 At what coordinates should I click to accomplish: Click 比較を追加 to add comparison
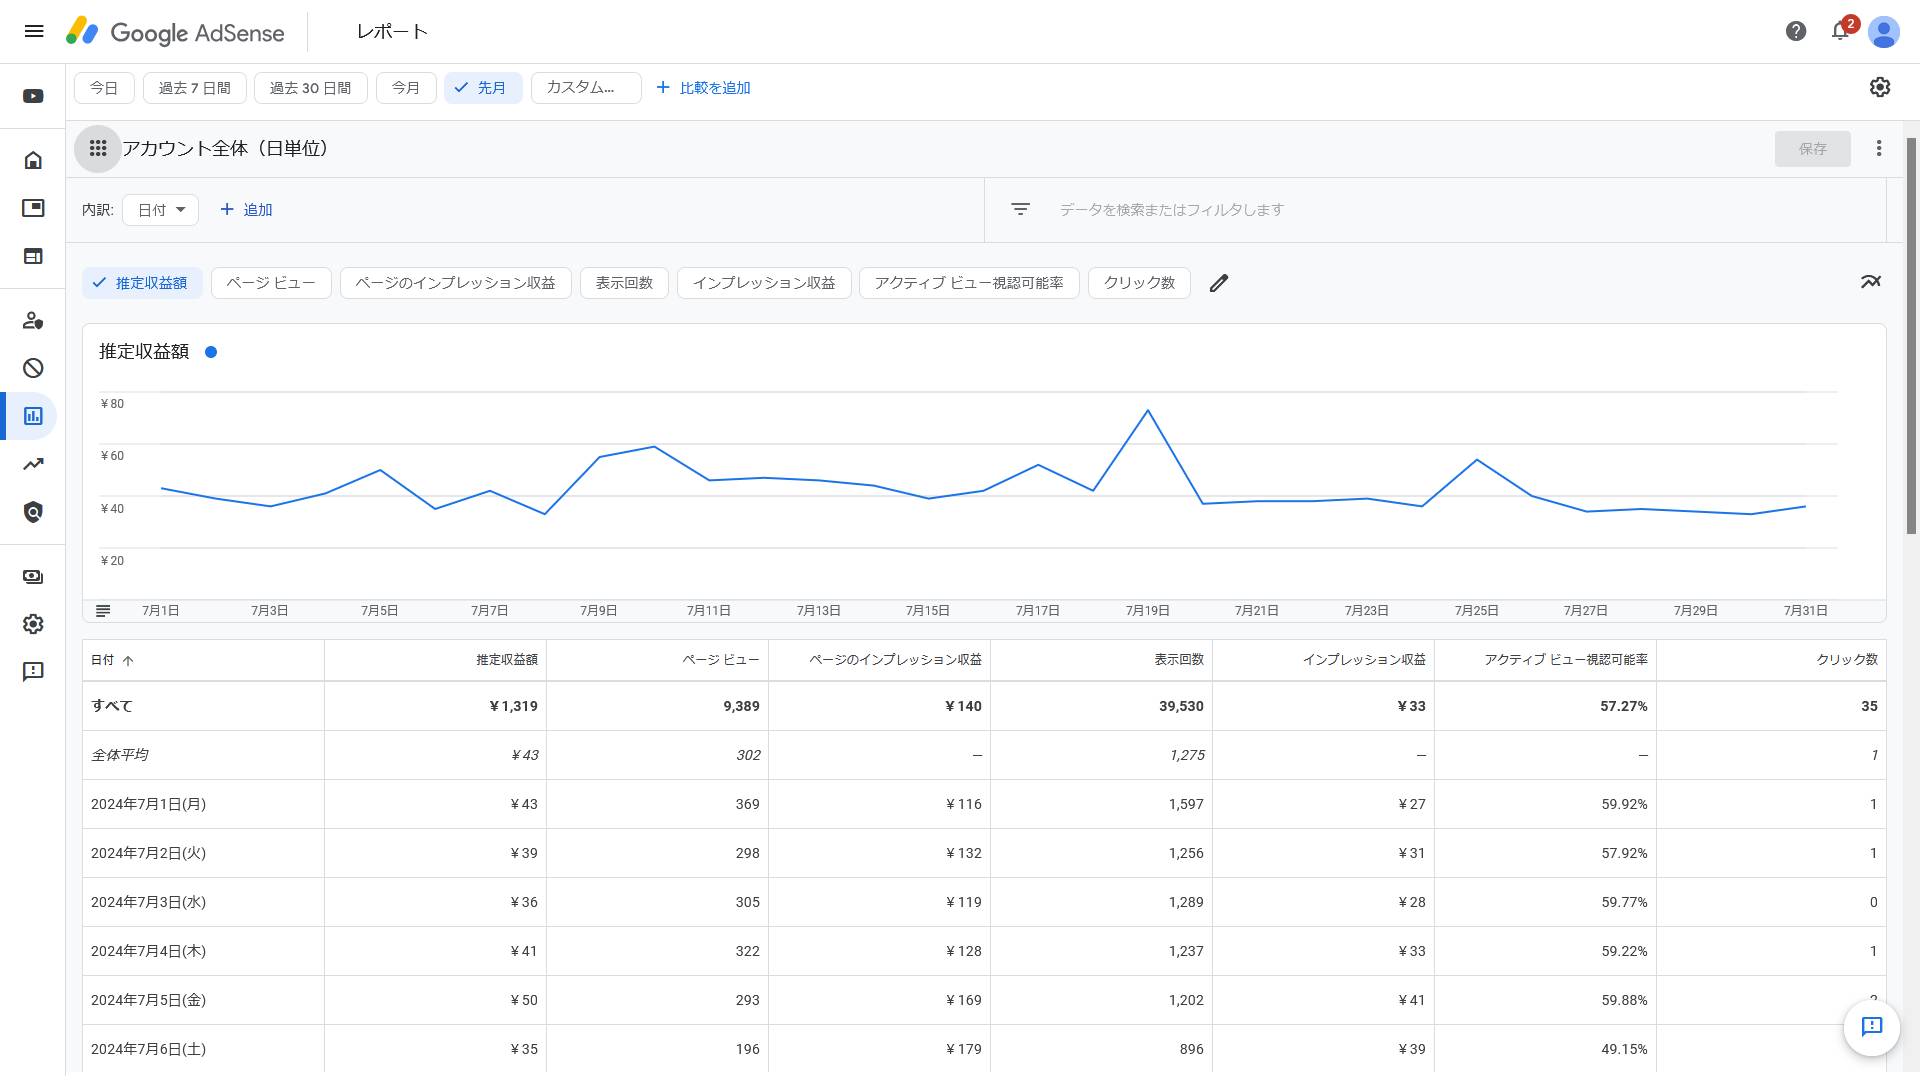point(703,88)
